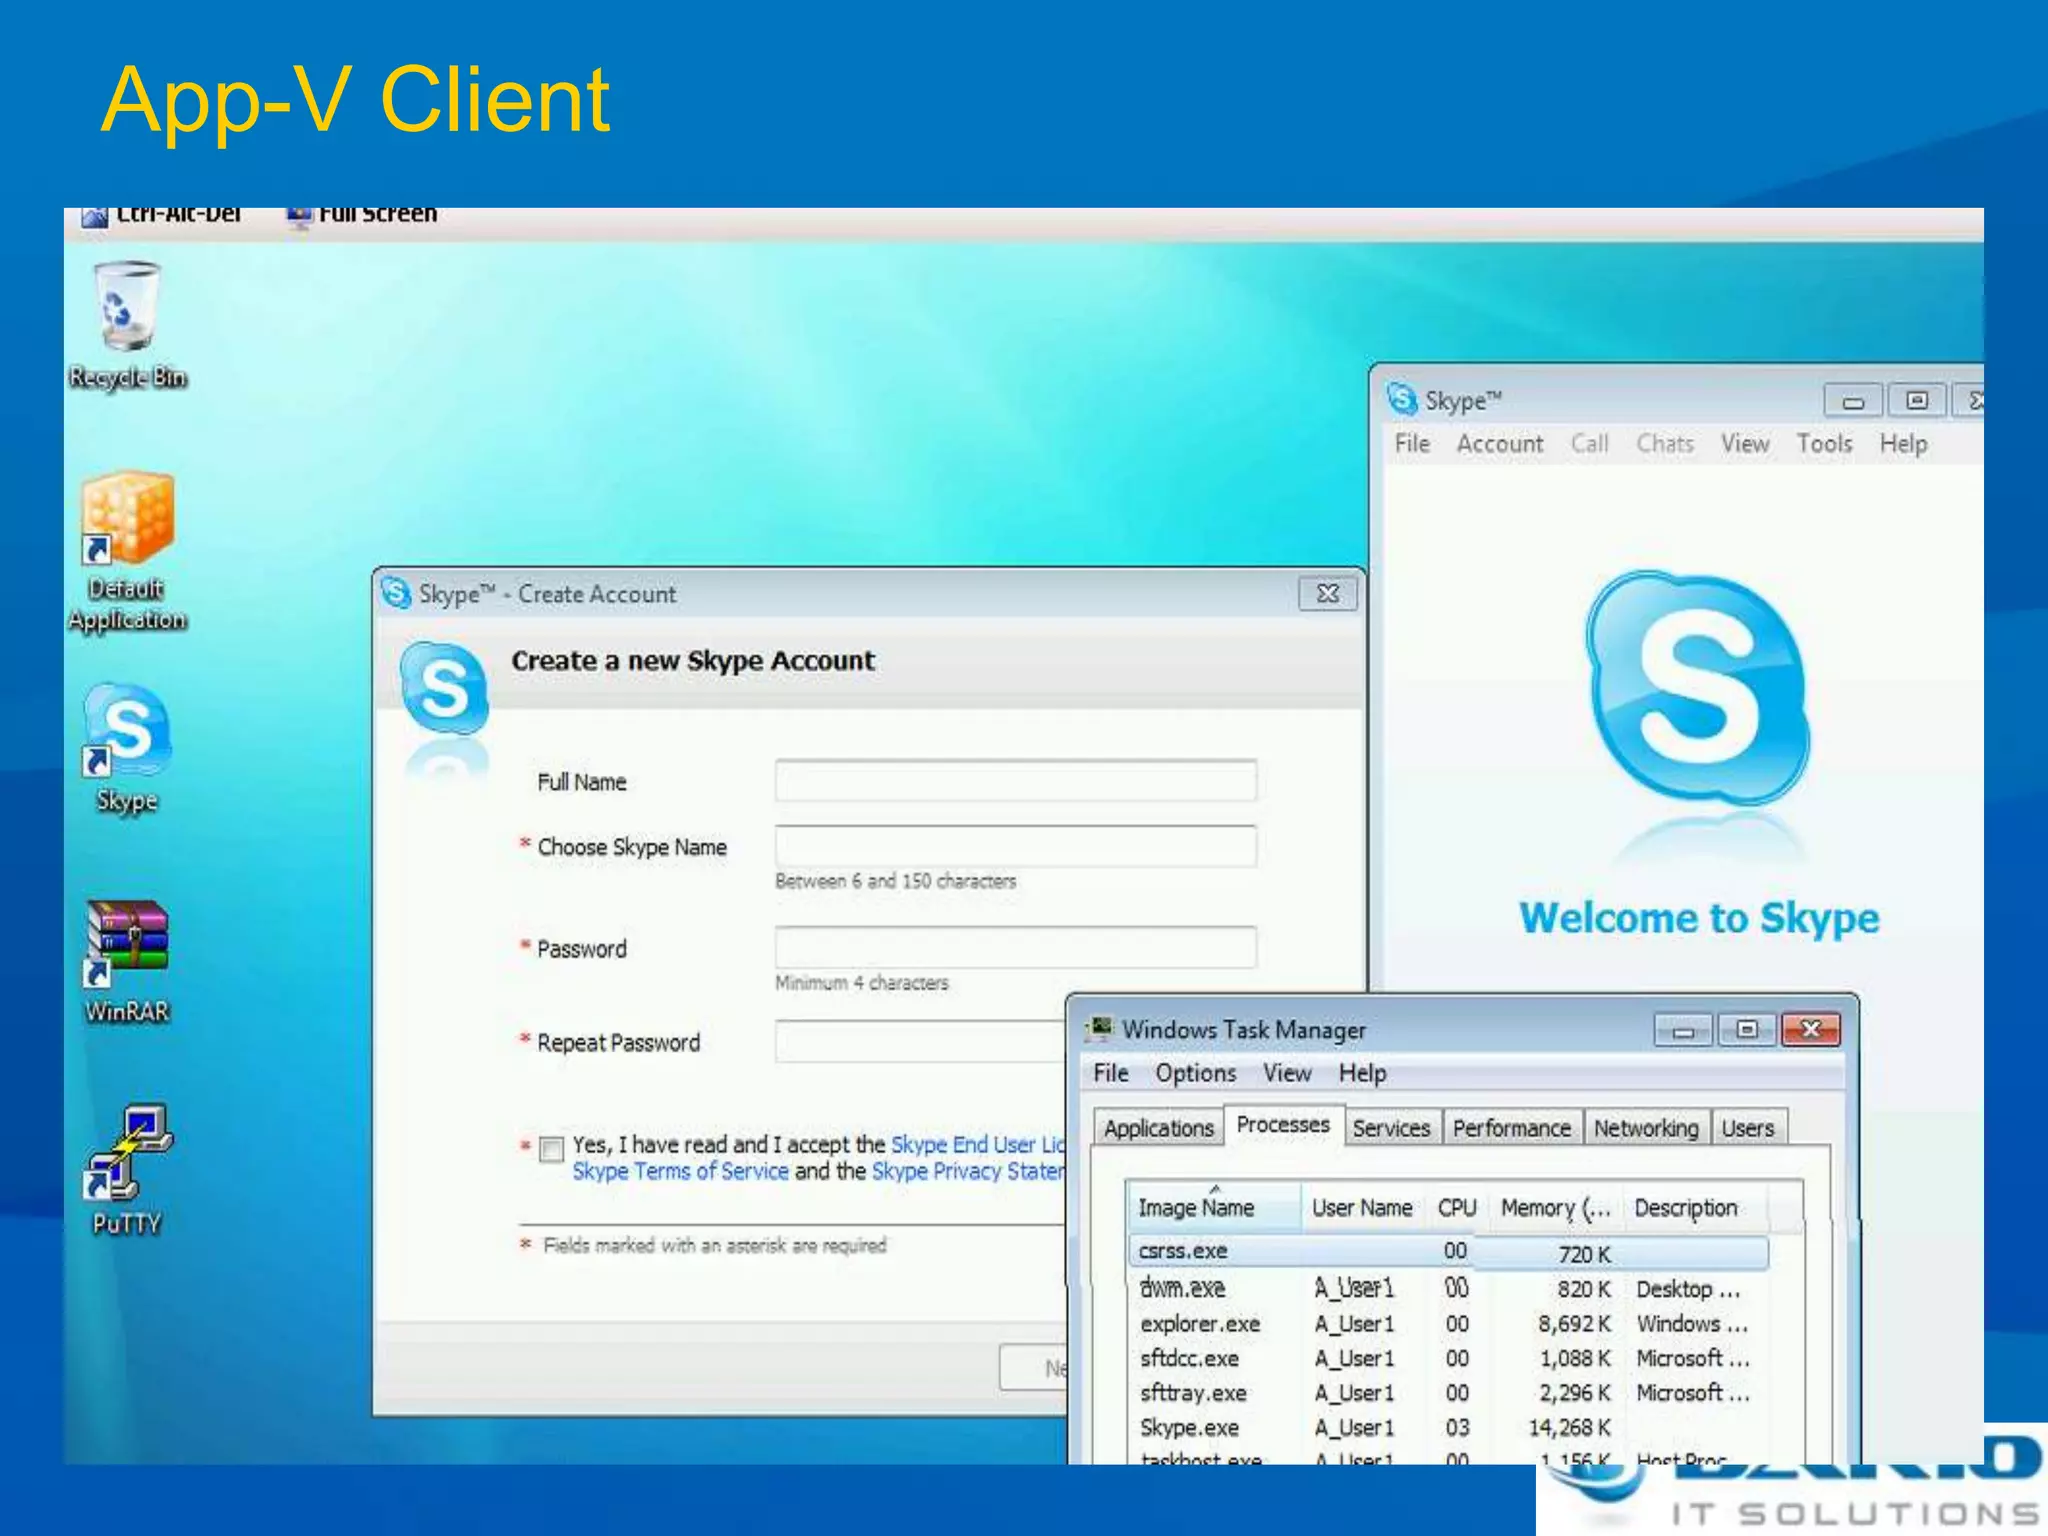2048x1536 pixels.
Task: Click the large Skype logo in the Welcome window
Action: coord(1698,690)
